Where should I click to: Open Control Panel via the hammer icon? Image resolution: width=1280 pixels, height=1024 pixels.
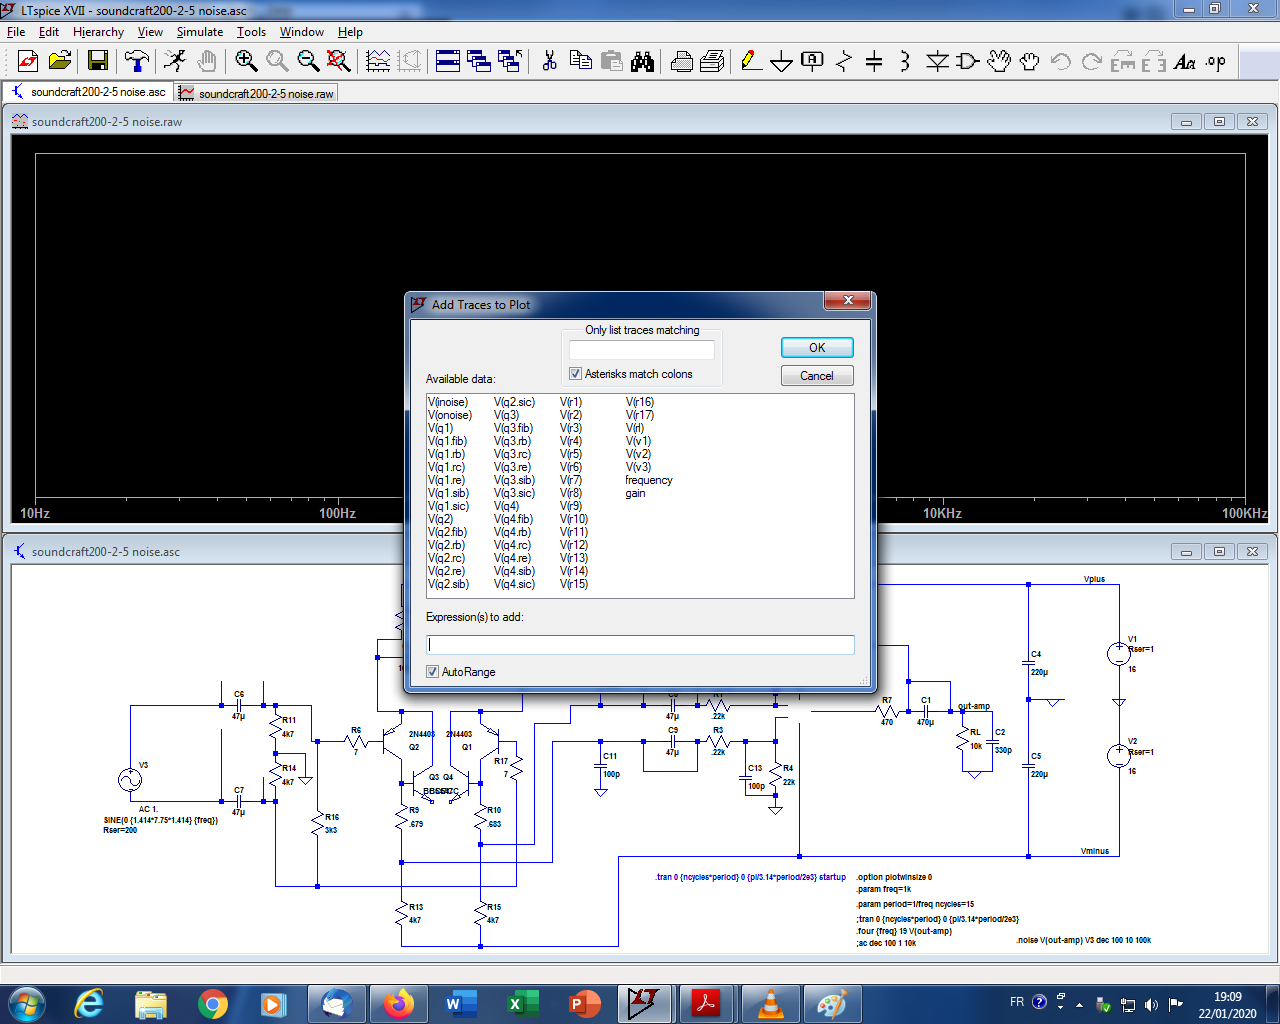(x=137, y=62)
